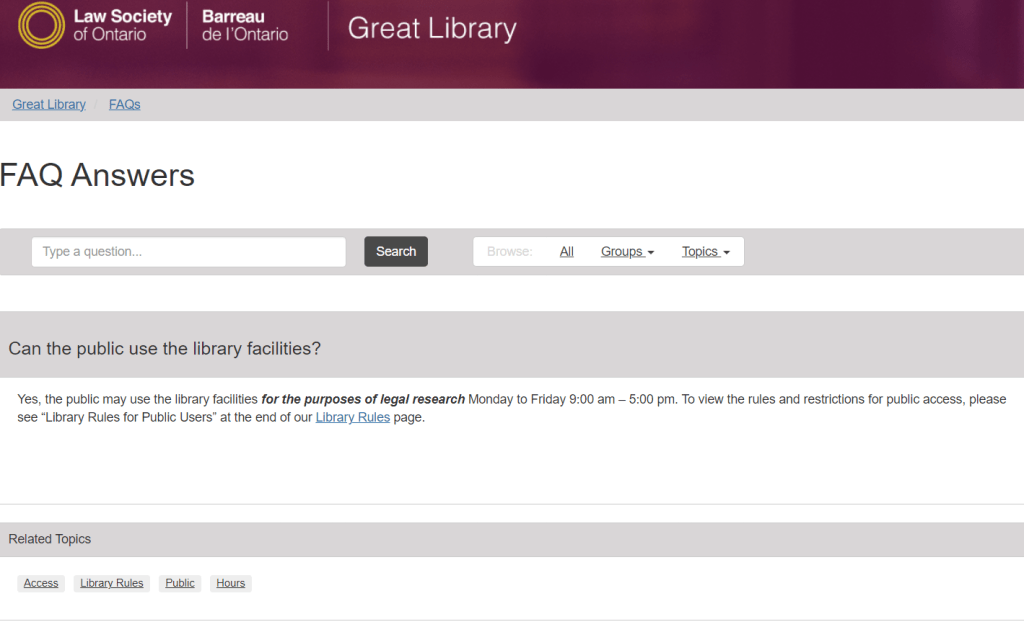
Task: Go to Great Library in the breadcrumb
Action: (49, 104)
